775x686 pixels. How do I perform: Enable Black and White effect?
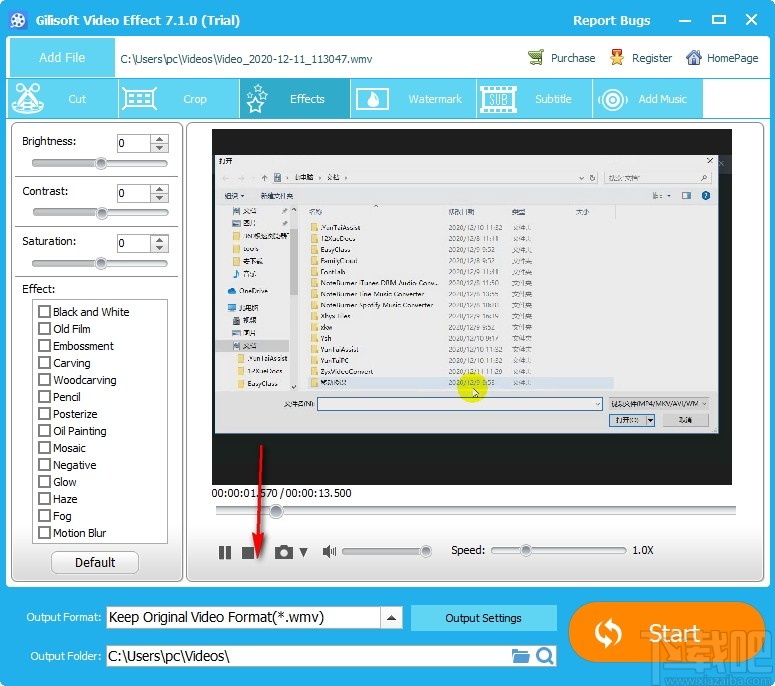44,311
